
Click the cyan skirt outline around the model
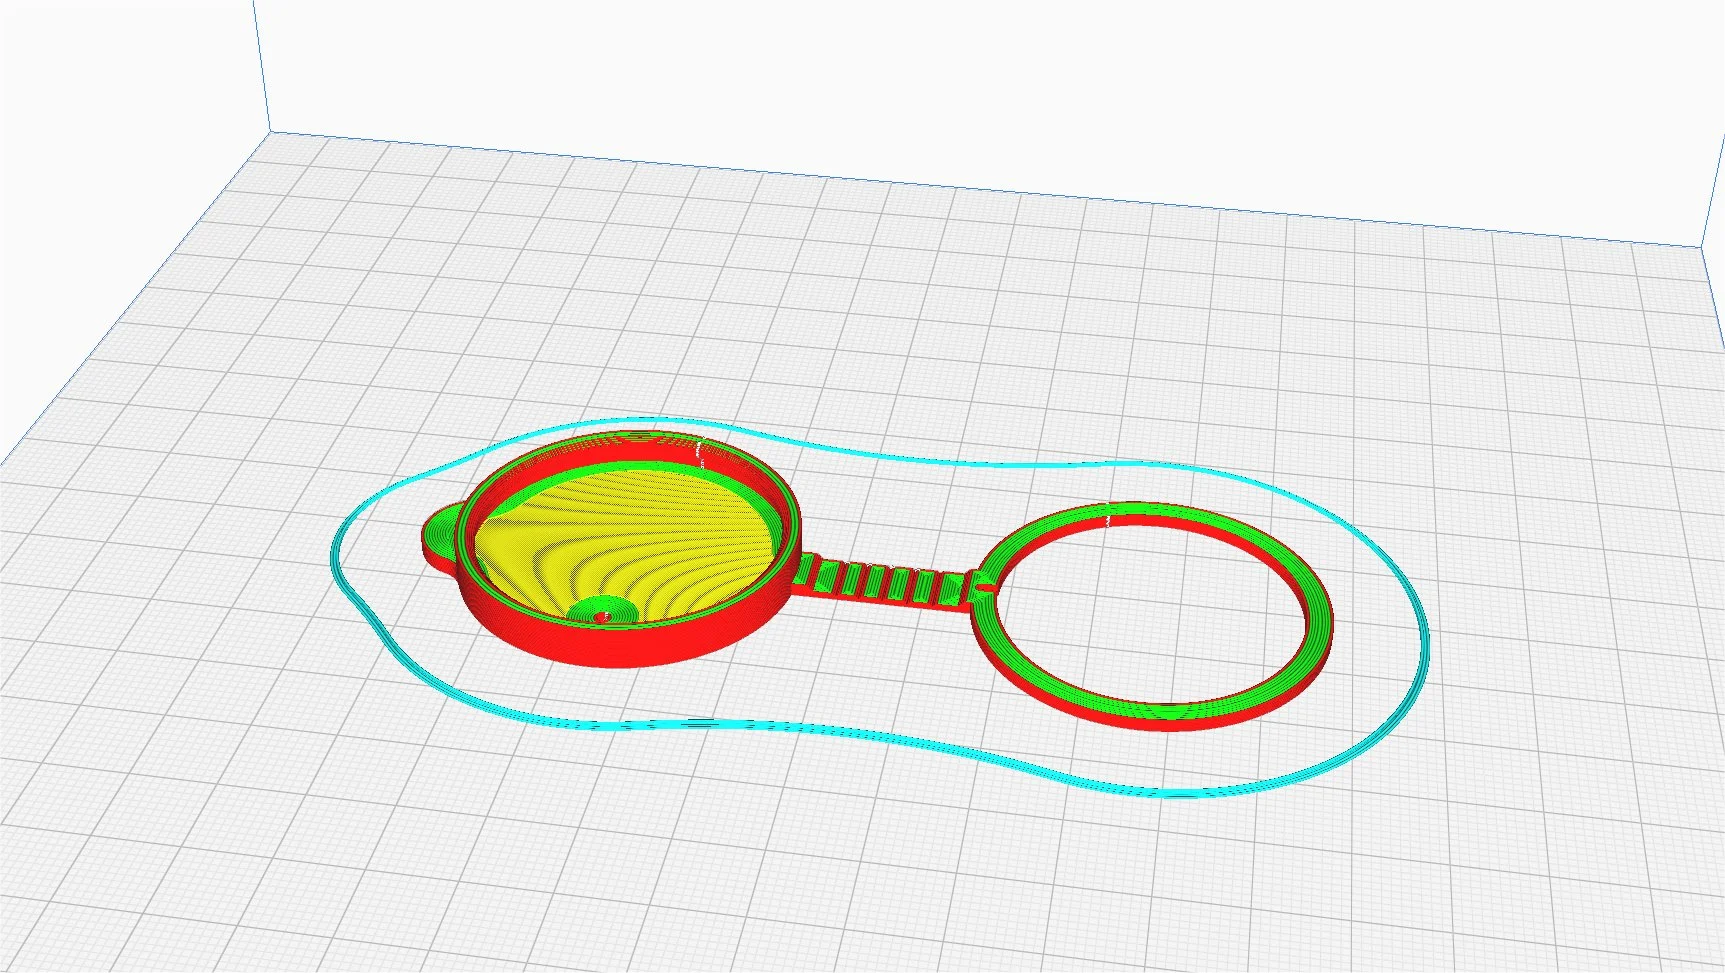click(880, 607)
